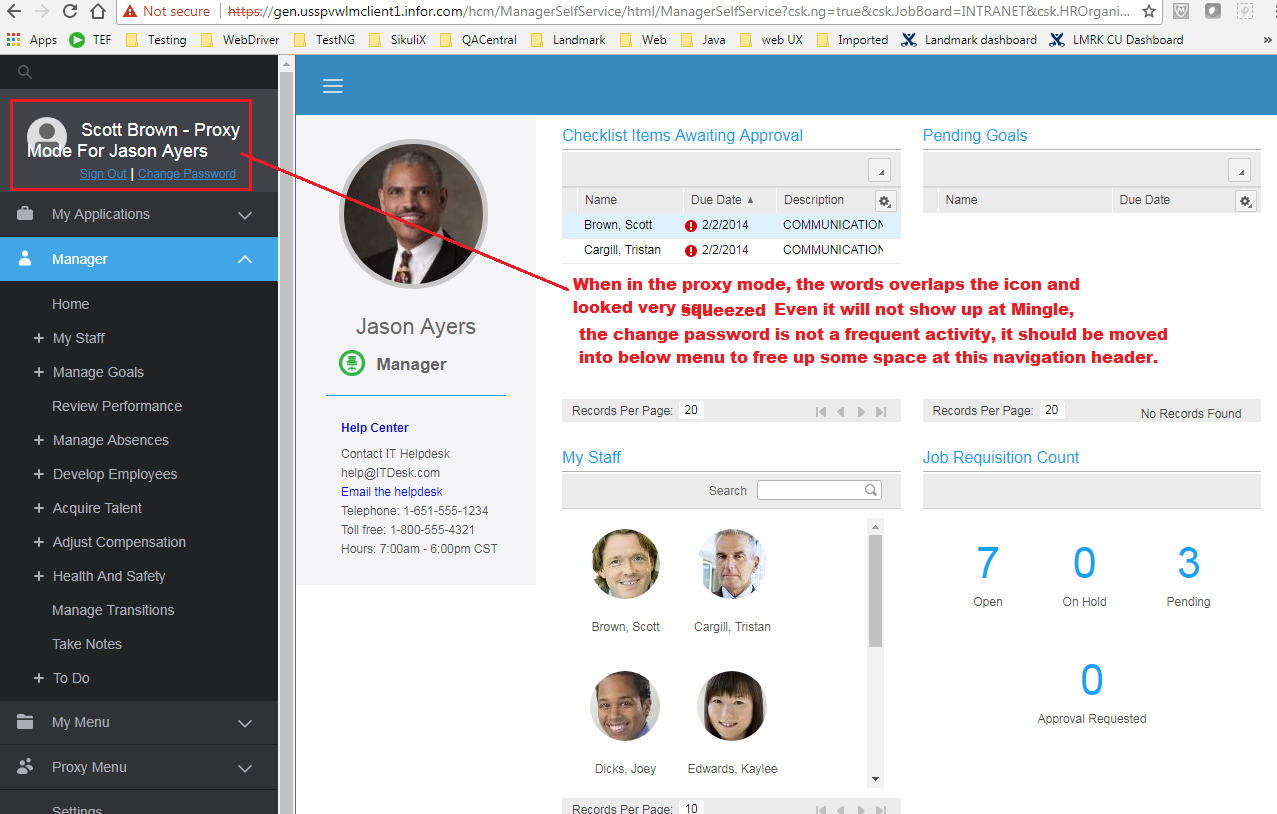Expand Adjust Compensation in the Manager menu
1277x814 pixels.
39,542
